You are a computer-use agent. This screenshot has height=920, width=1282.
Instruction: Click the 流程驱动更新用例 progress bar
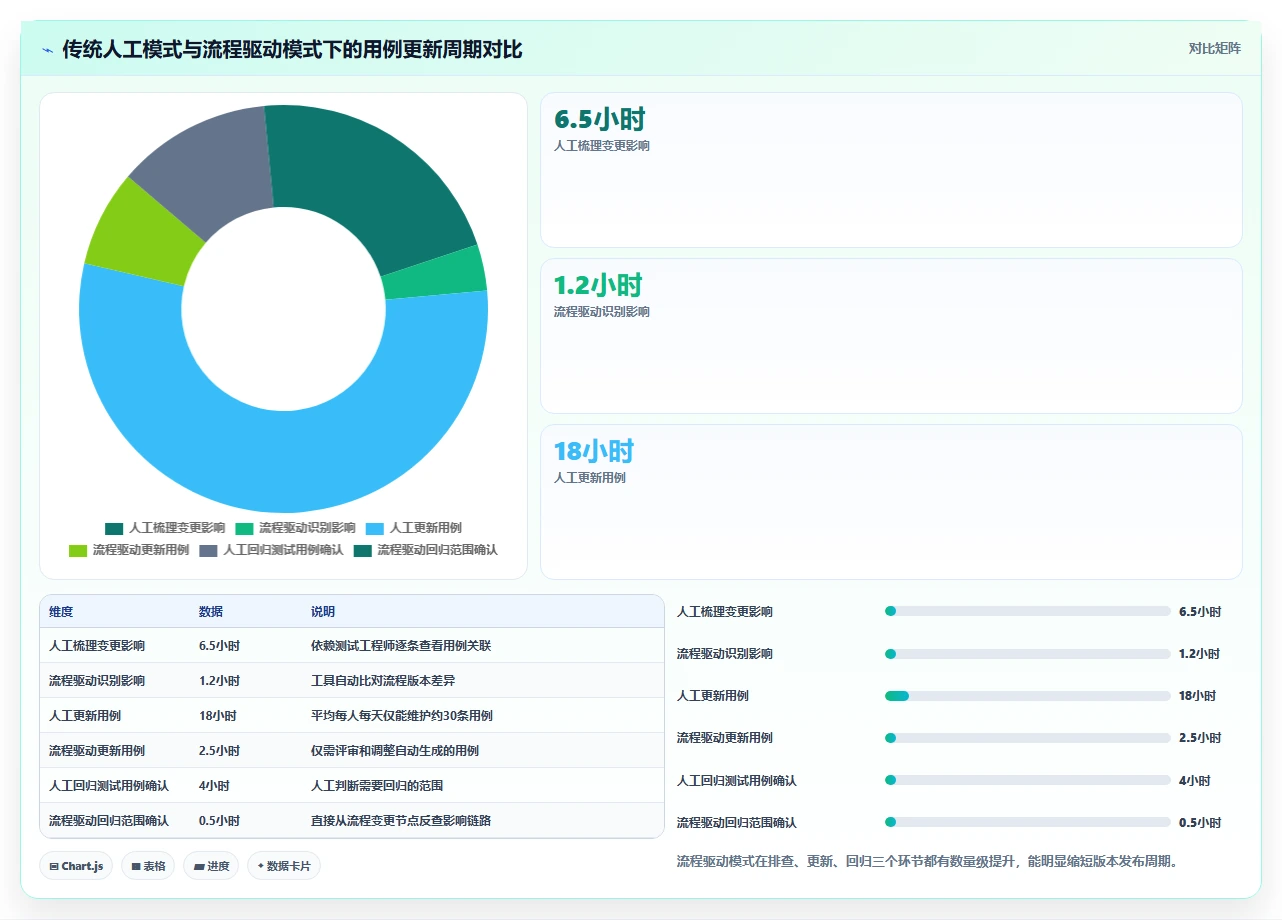(1027, 738)
